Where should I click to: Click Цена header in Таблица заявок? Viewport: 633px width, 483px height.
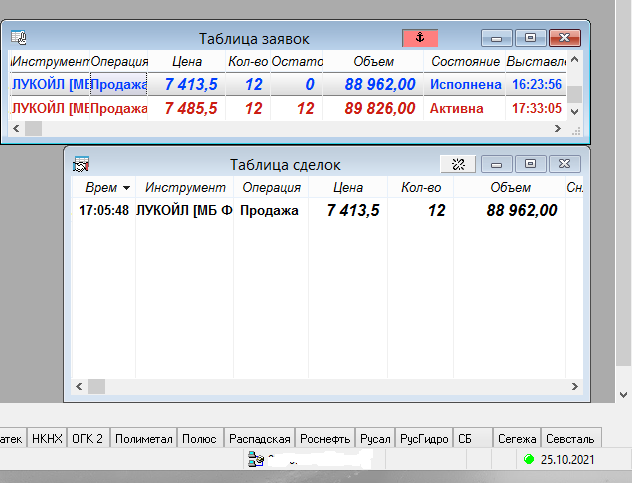187,61
